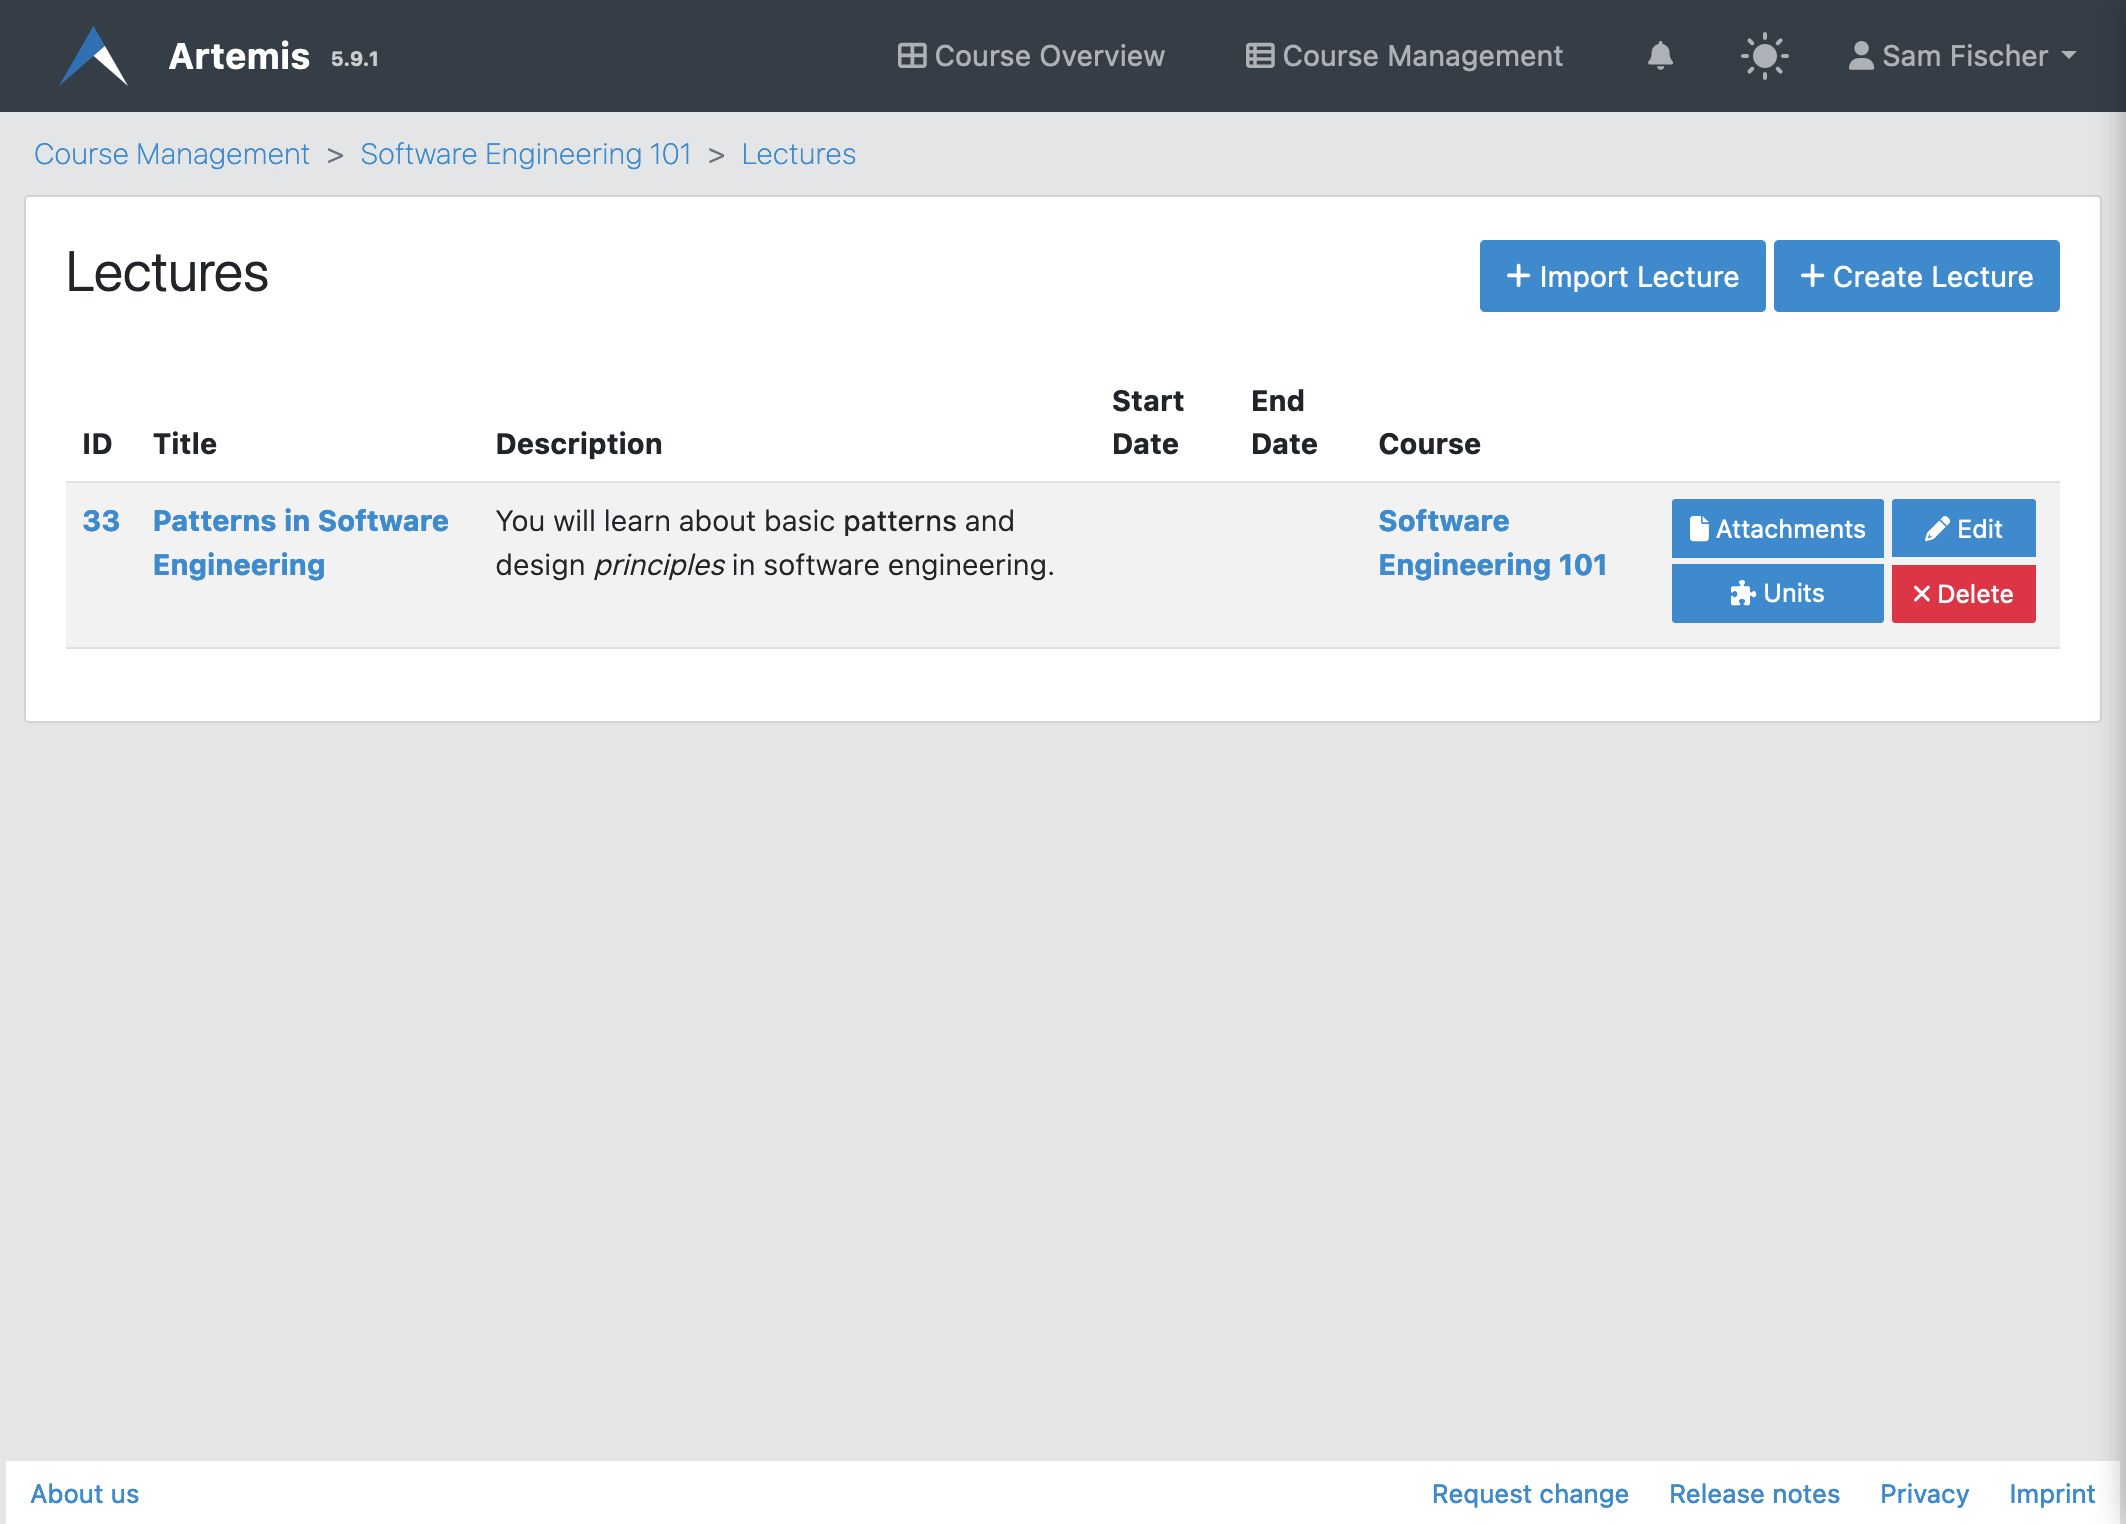
Task: Open Release notes footer link
Action: click(x=1754, y=1493)
